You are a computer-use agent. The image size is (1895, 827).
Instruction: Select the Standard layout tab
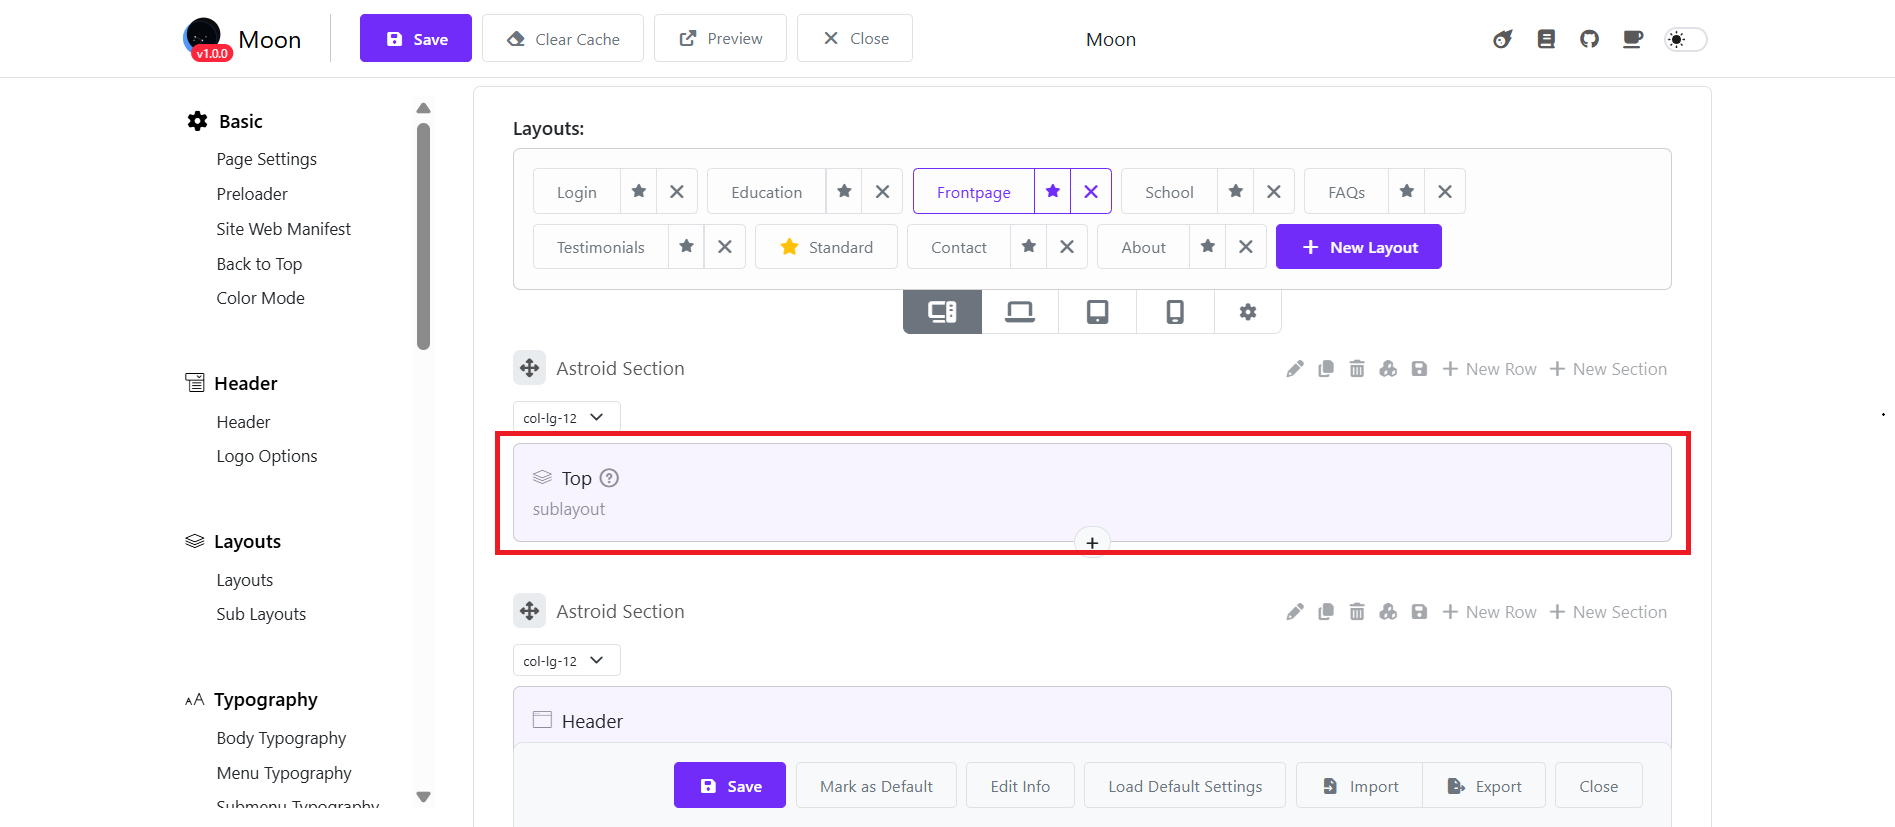[826, 247]
